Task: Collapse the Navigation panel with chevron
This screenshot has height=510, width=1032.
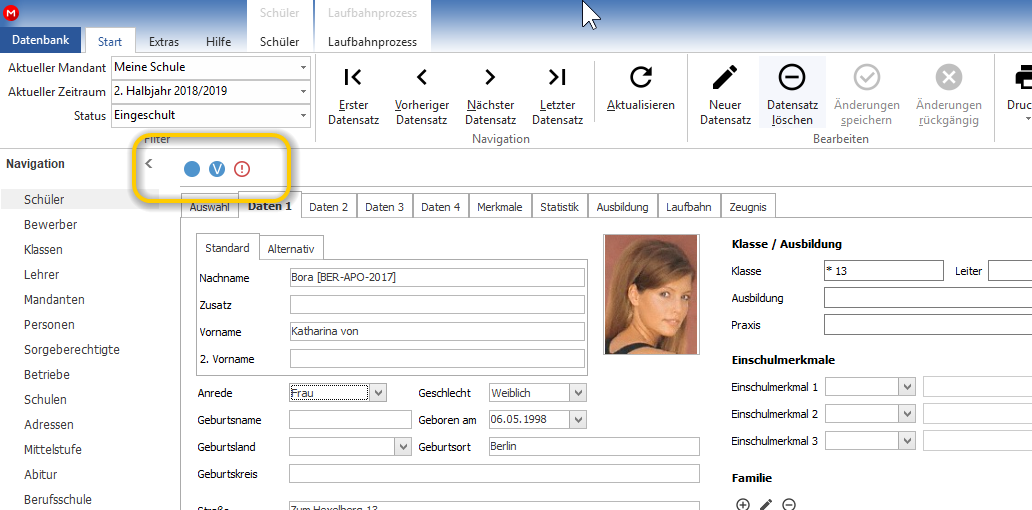Action: [149, 163]
